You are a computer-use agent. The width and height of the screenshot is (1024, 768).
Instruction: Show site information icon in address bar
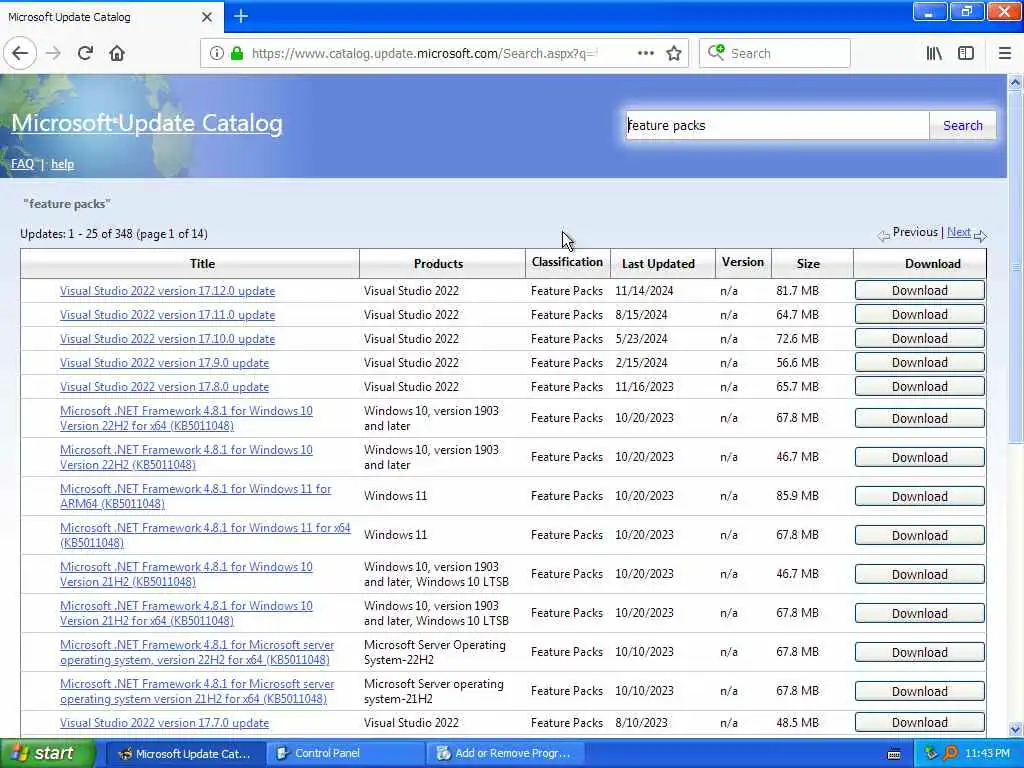coord(216,54)
